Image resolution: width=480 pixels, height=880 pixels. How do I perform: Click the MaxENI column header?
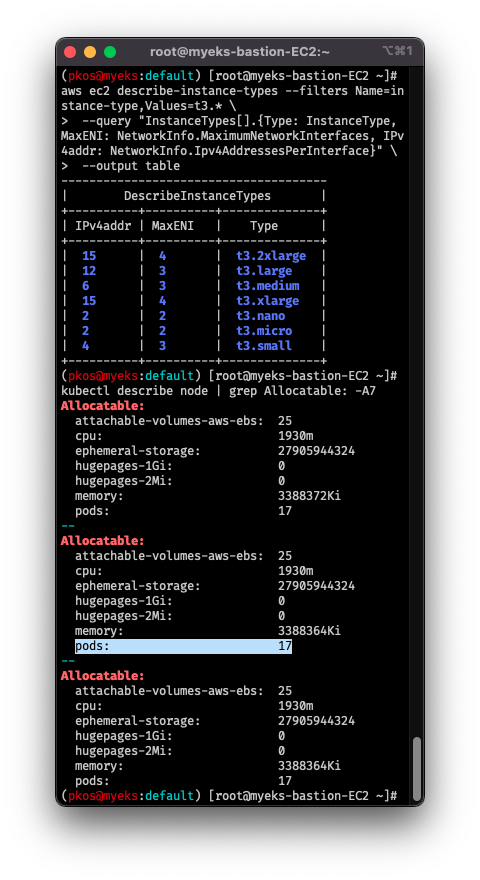point(173,226)
